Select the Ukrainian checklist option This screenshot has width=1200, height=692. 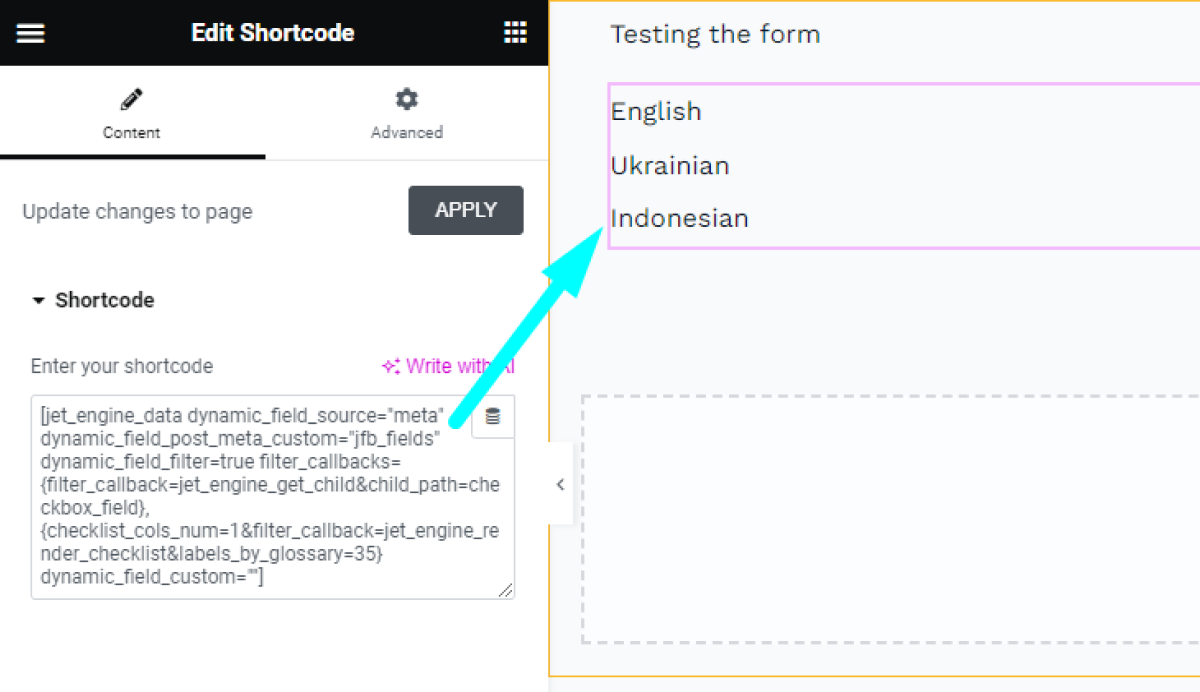[x=670, y=165]
